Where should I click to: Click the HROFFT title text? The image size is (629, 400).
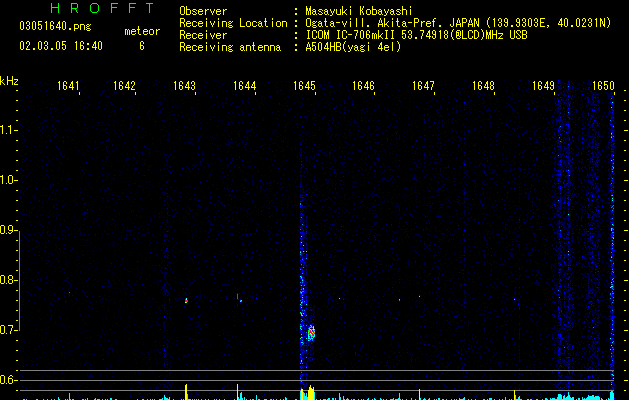(103, 8)
